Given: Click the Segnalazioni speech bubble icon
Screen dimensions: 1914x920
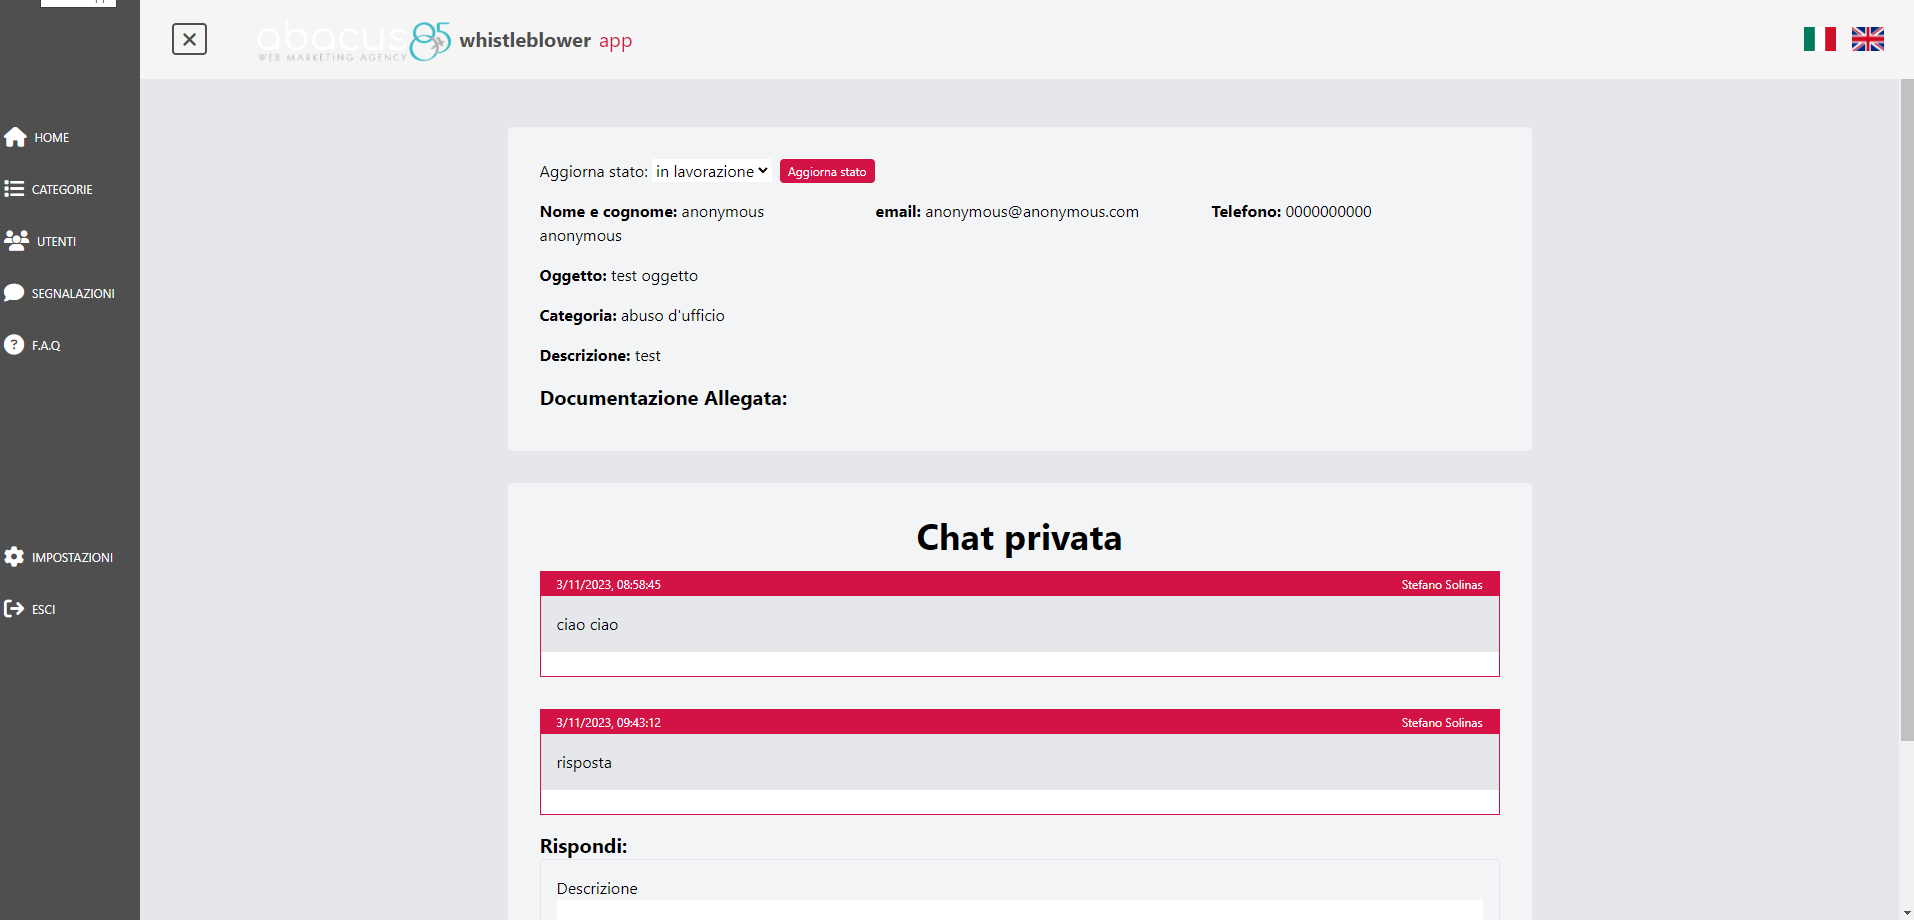Looking at the screenshot, I should point(14,293).
